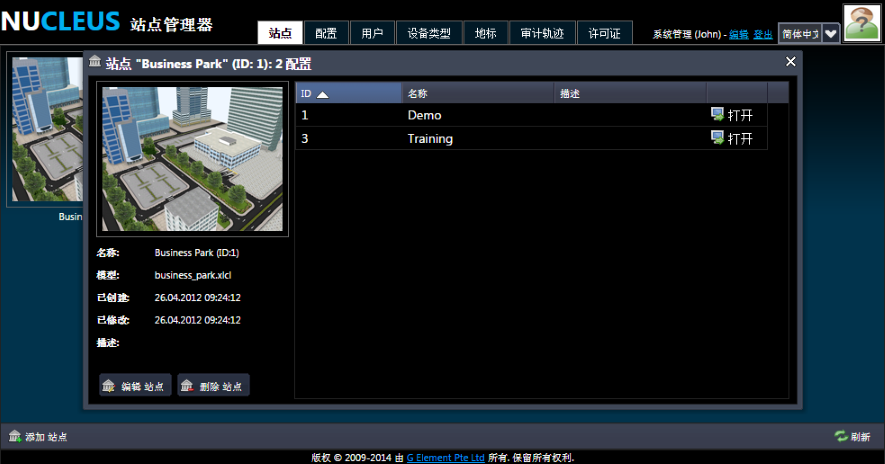
Task: Click the 刷新 refresh icon
Action: pyautogui.click(x=841, y=437)
